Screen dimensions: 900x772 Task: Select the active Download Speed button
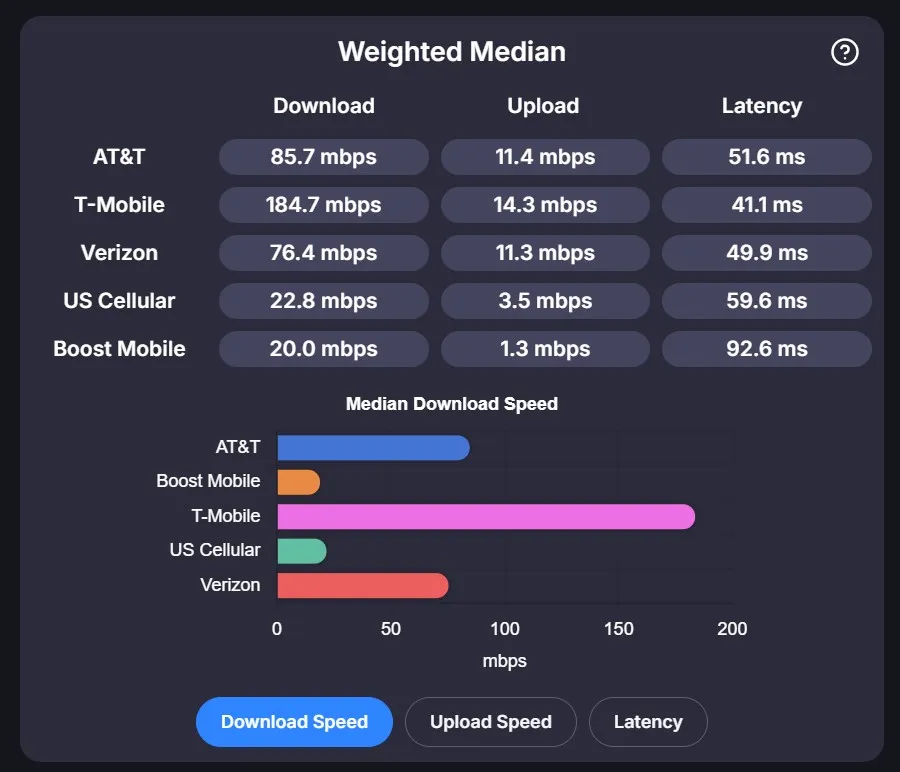click(294, 722)
